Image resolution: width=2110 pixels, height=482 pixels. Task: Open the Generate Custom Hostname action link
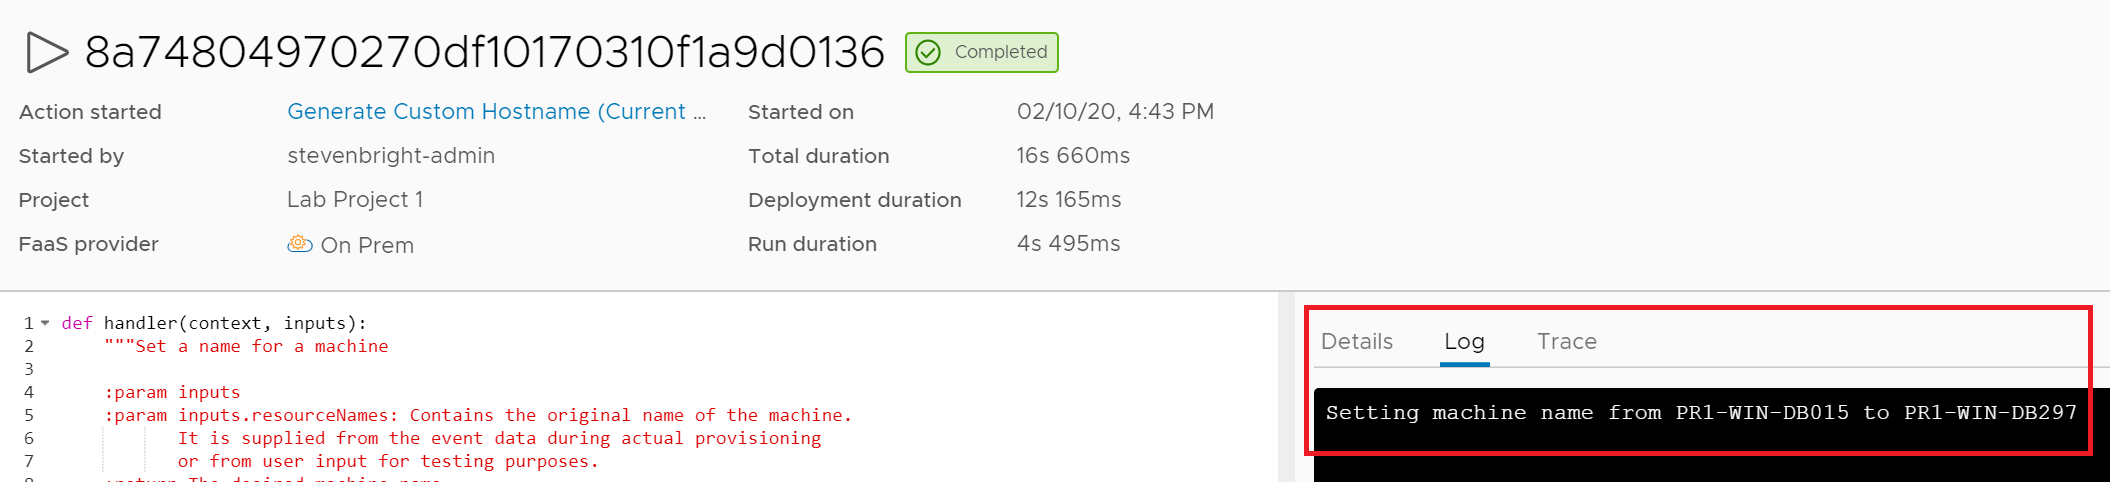[496, 112]
